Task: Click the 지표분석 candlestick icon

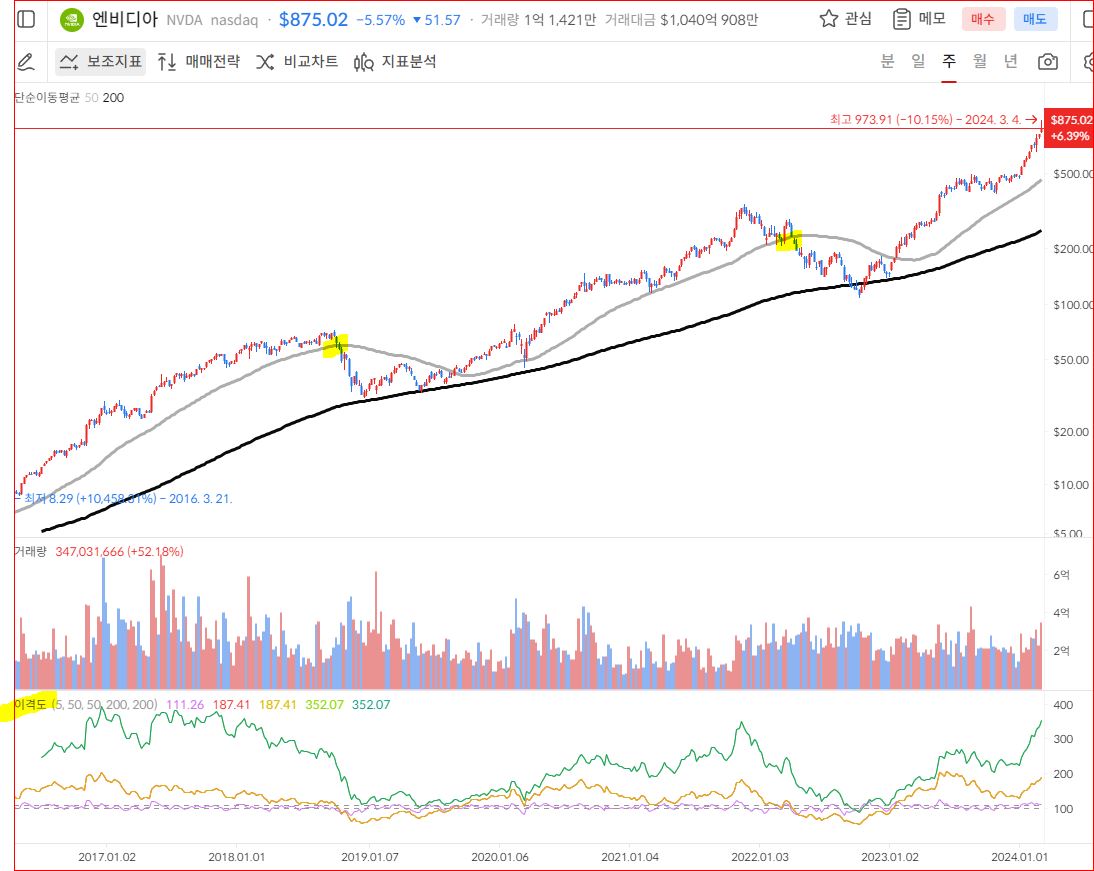Action: click(363, 63)
